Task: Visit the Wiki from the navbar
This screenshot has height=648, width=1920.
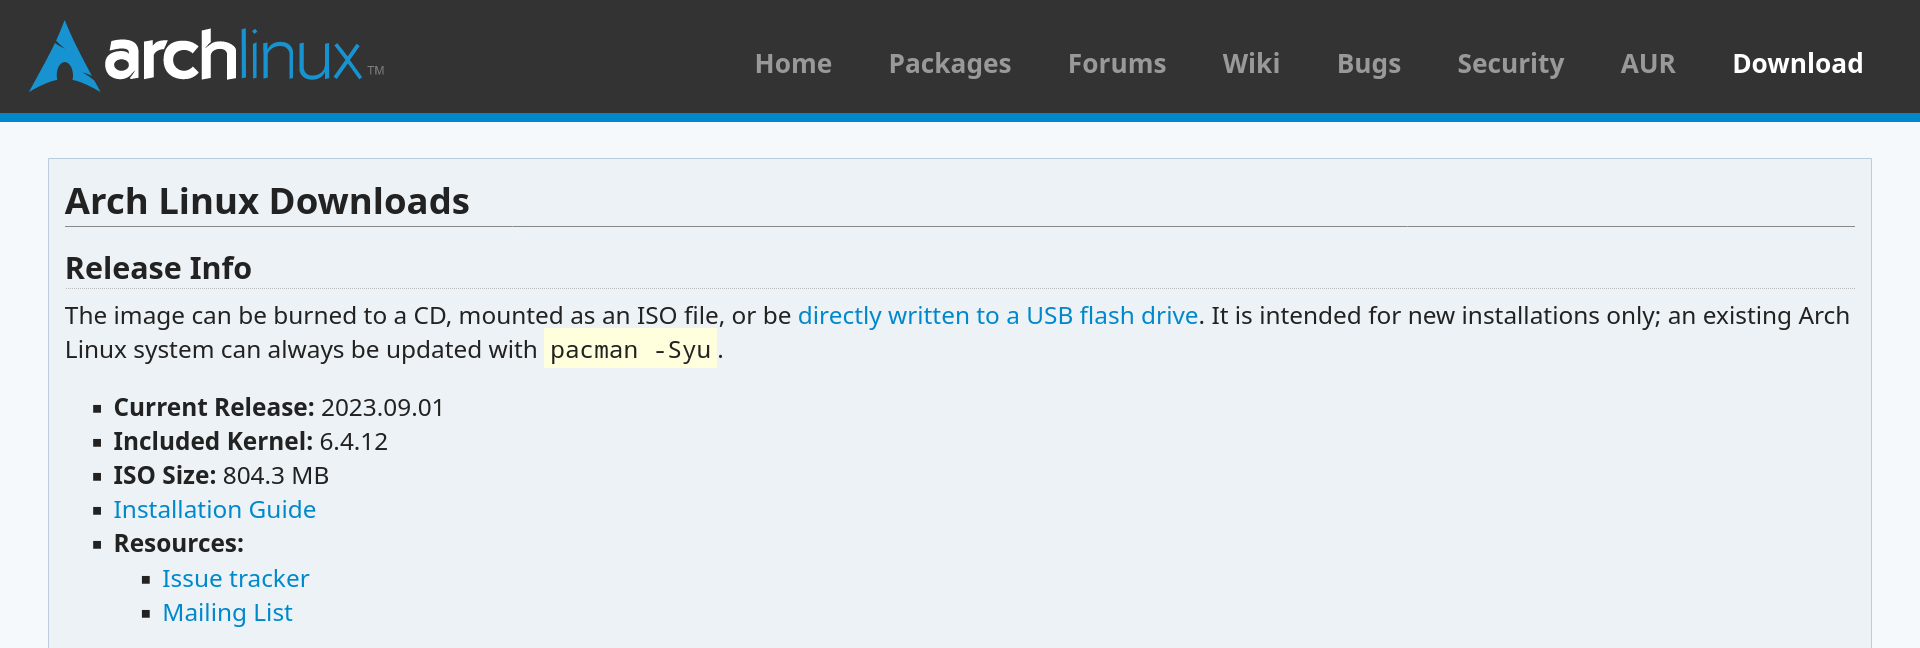Action: tap(1251, 64)
